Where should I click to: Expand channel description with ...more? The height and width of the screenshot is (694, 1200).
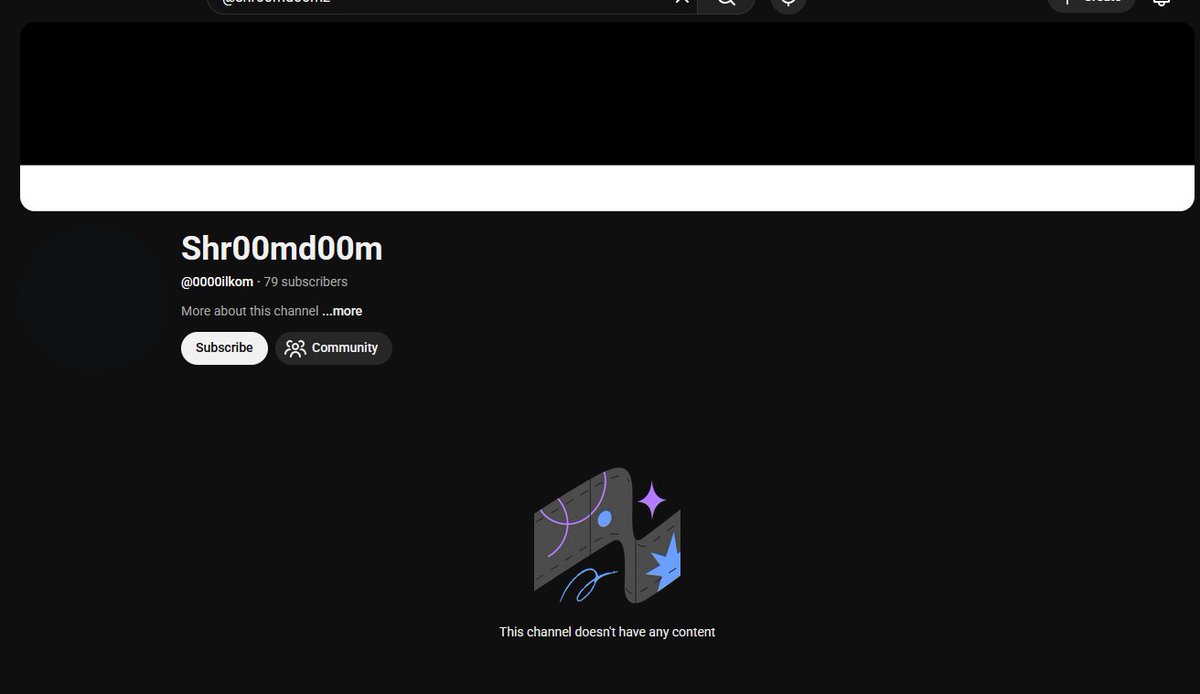[342, 311]
